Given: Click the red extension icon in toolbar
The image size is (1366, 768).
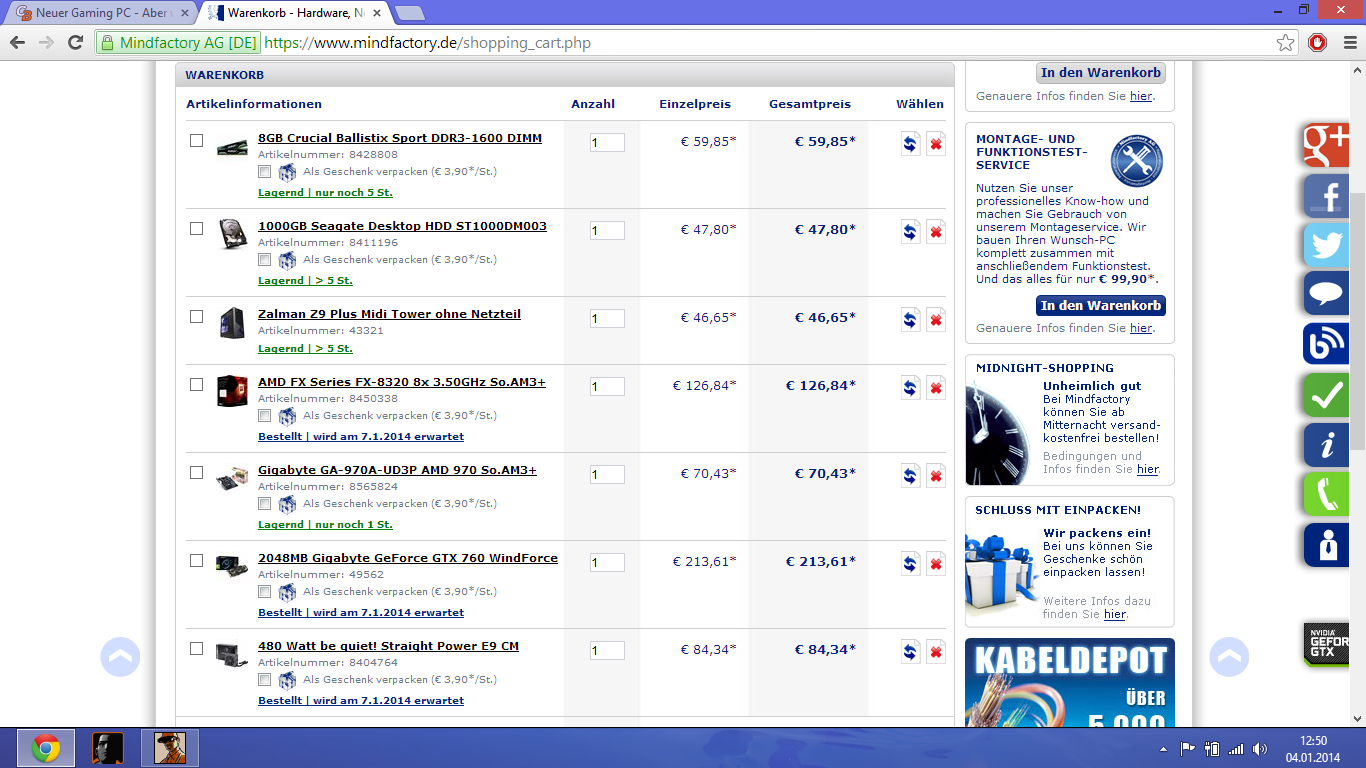Looking at the screenshot, I should point(1318,42).
